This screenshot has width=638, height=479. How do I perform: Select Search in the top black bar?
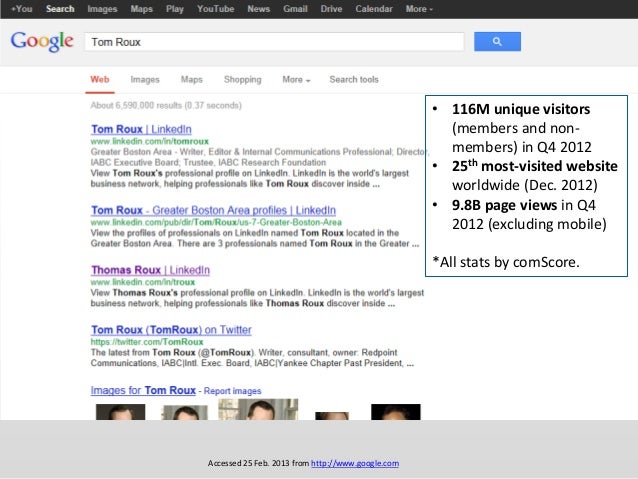(x=60, y=9)
